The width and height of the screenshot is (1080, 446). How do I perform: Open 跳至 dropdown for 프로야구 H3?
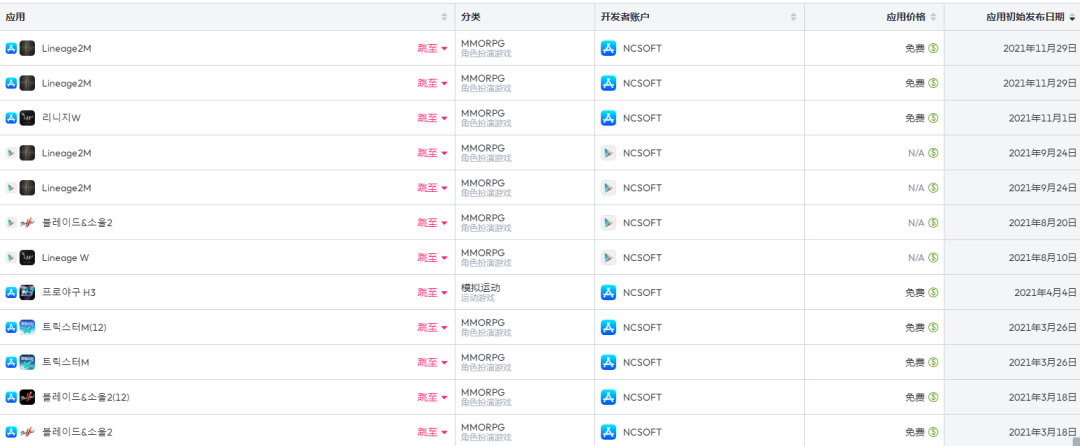pos(432,293)
